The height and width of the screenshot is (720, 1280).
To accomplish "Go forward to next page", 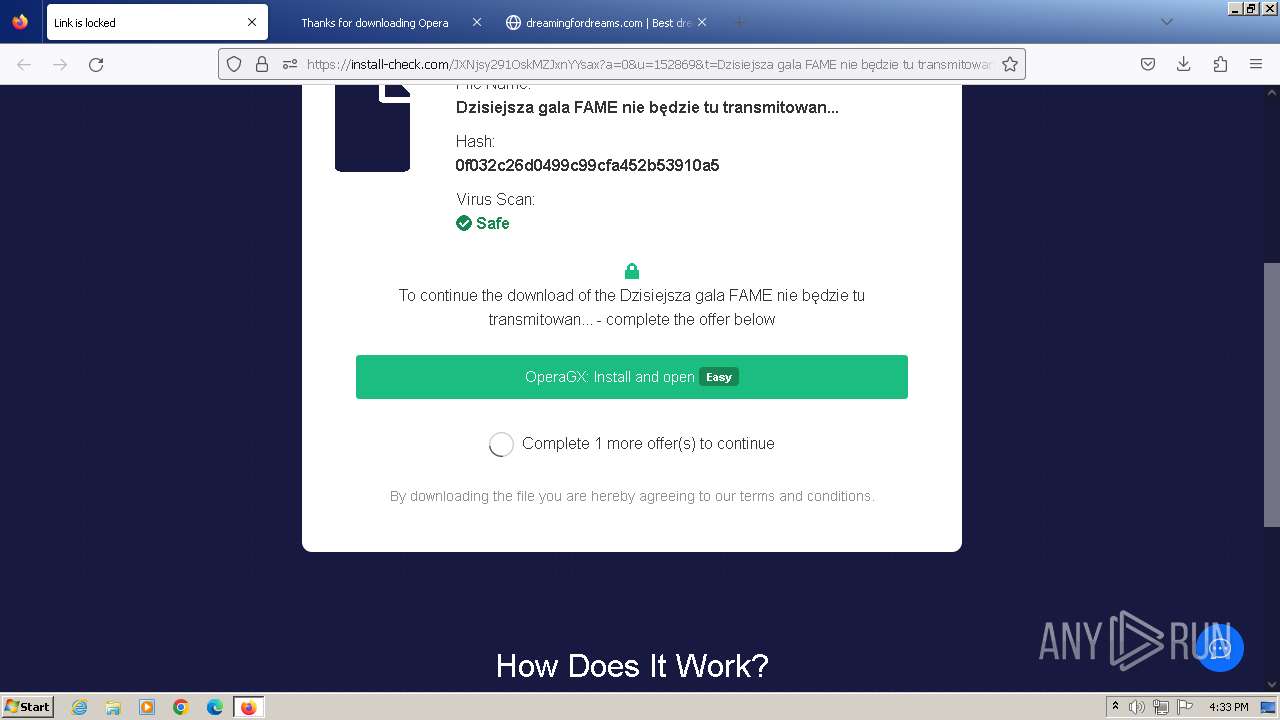I will point(60,64).
